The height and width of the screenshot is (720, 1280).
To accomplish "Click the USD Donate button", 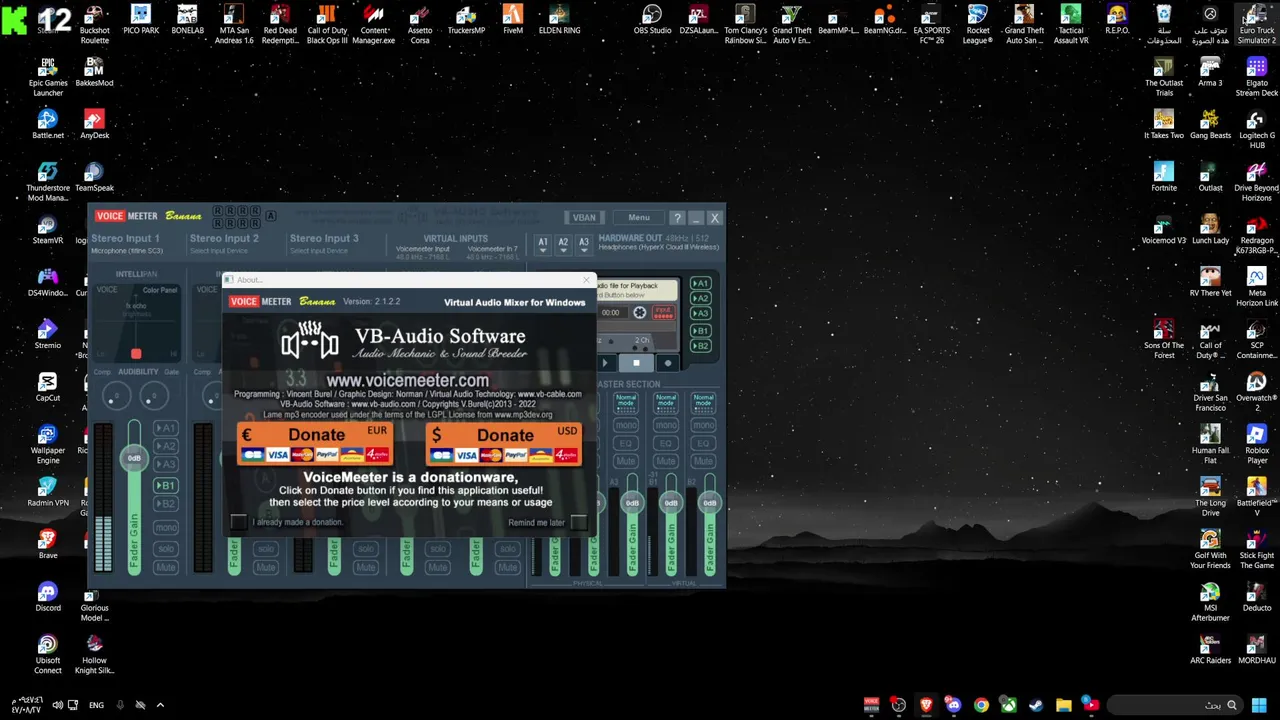I will click(504, 444).
